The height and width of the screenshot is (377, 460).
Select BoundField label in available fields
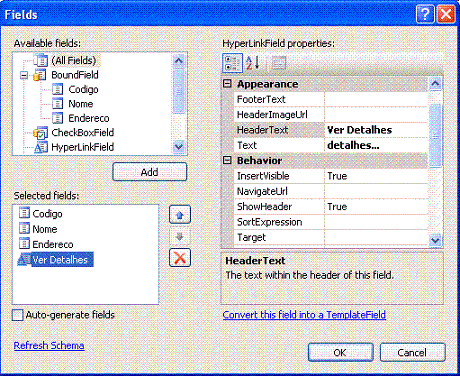click(75, 75)
